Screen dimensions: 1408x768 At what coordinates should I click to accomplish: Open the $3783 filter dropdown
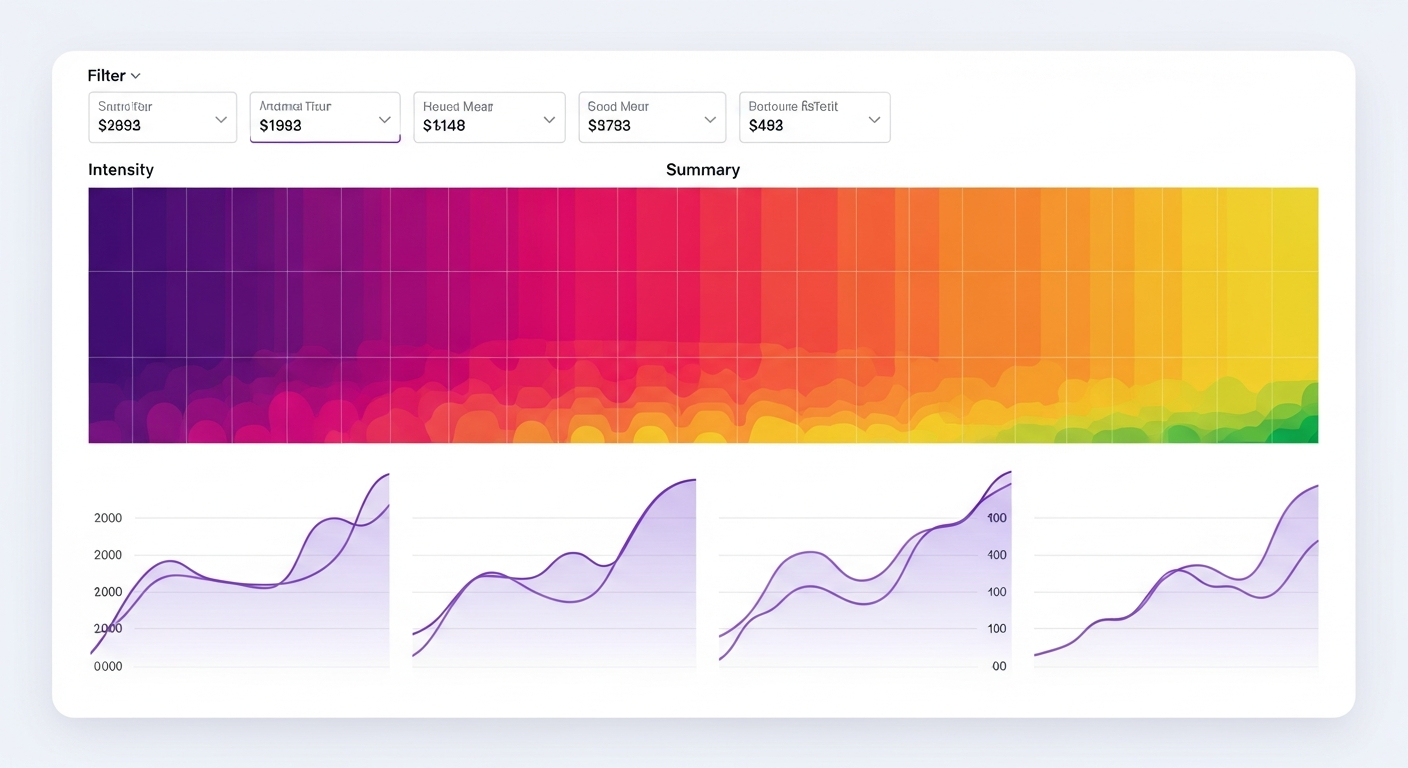[x=651, y=117]
